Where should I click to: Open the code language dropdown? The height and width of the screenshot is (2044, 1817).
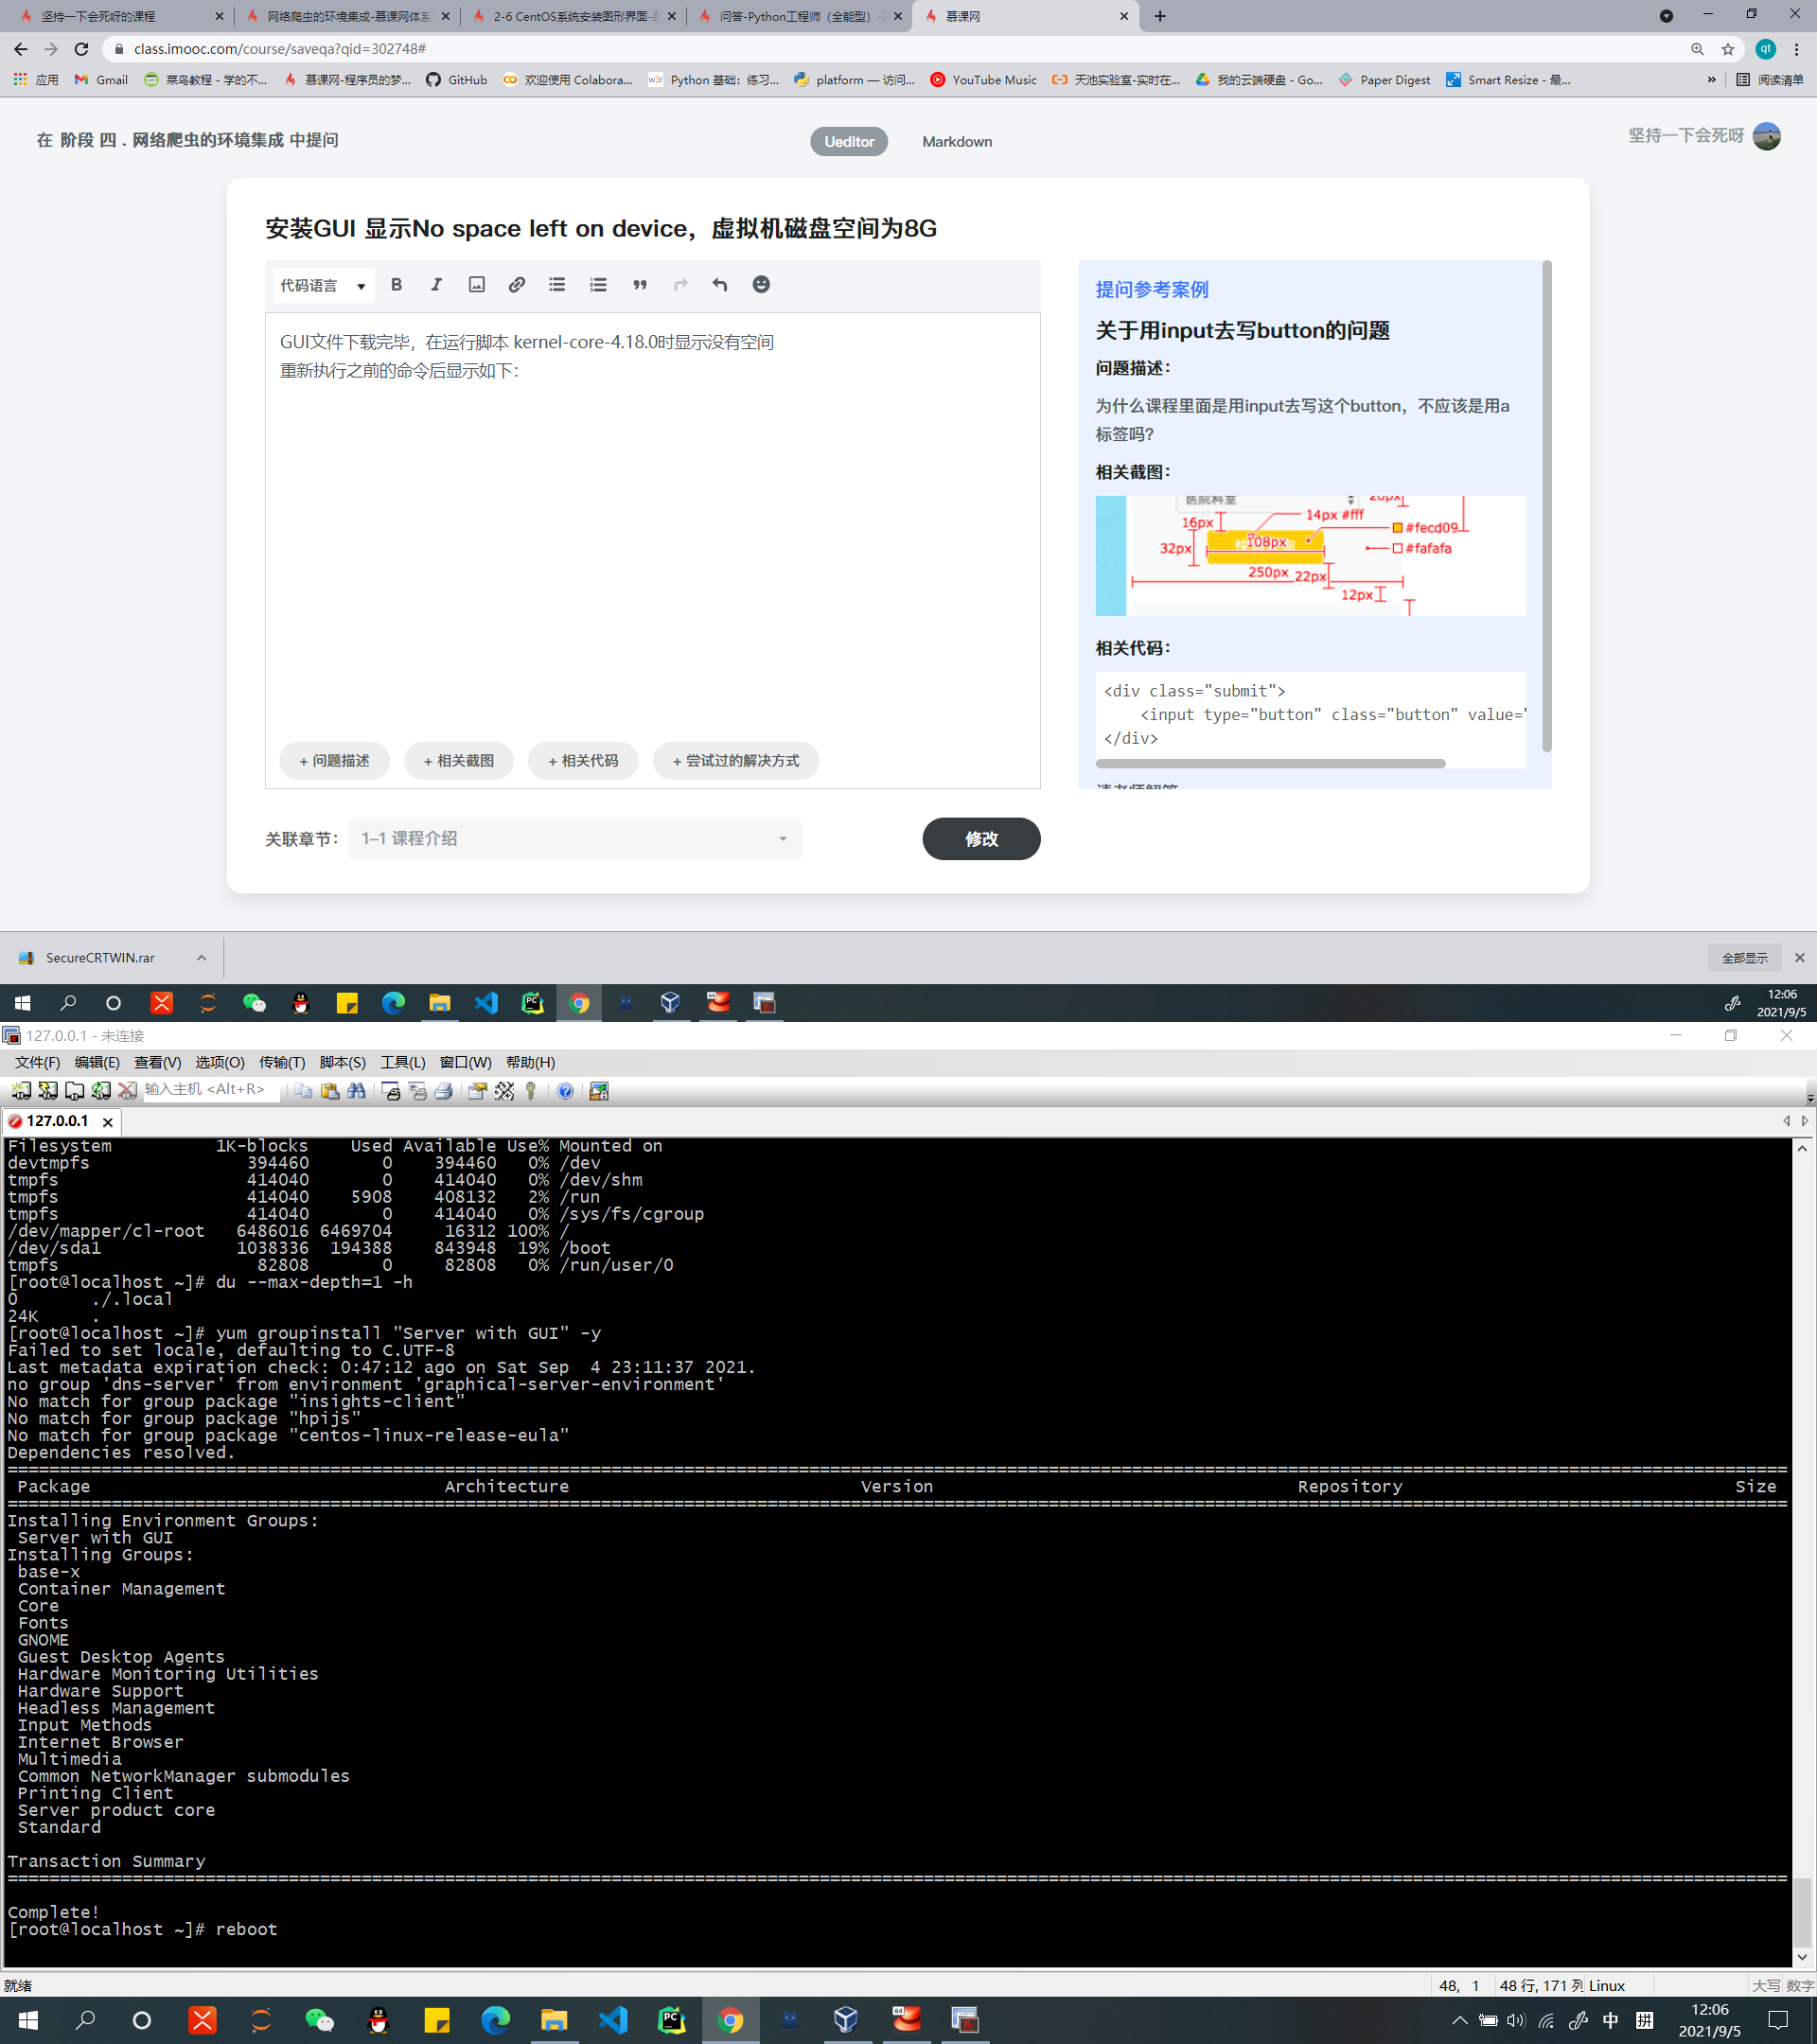tap(323, 285)
